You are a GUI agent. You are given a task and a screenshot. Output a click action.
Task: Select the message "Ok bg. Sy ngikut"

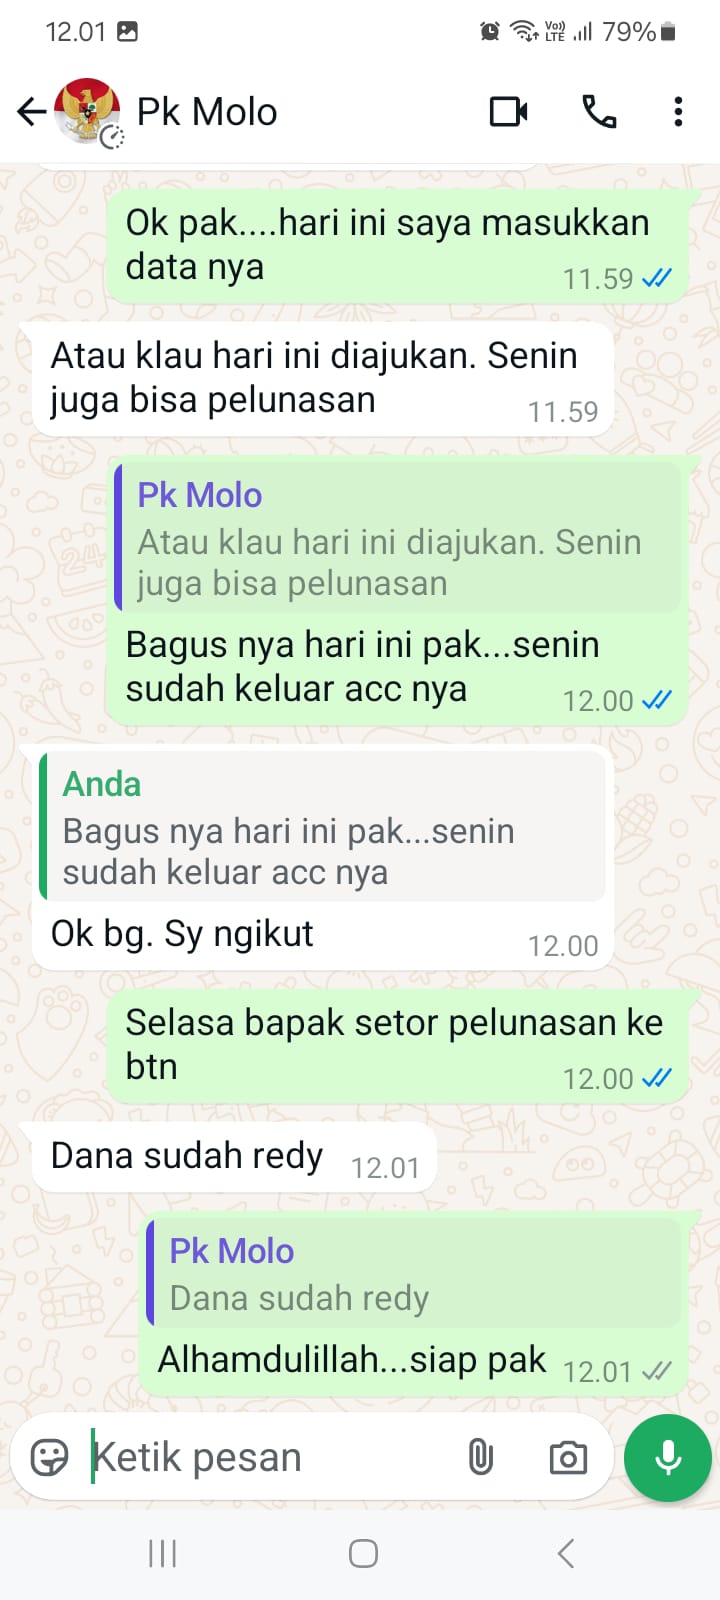click(182, 933)
